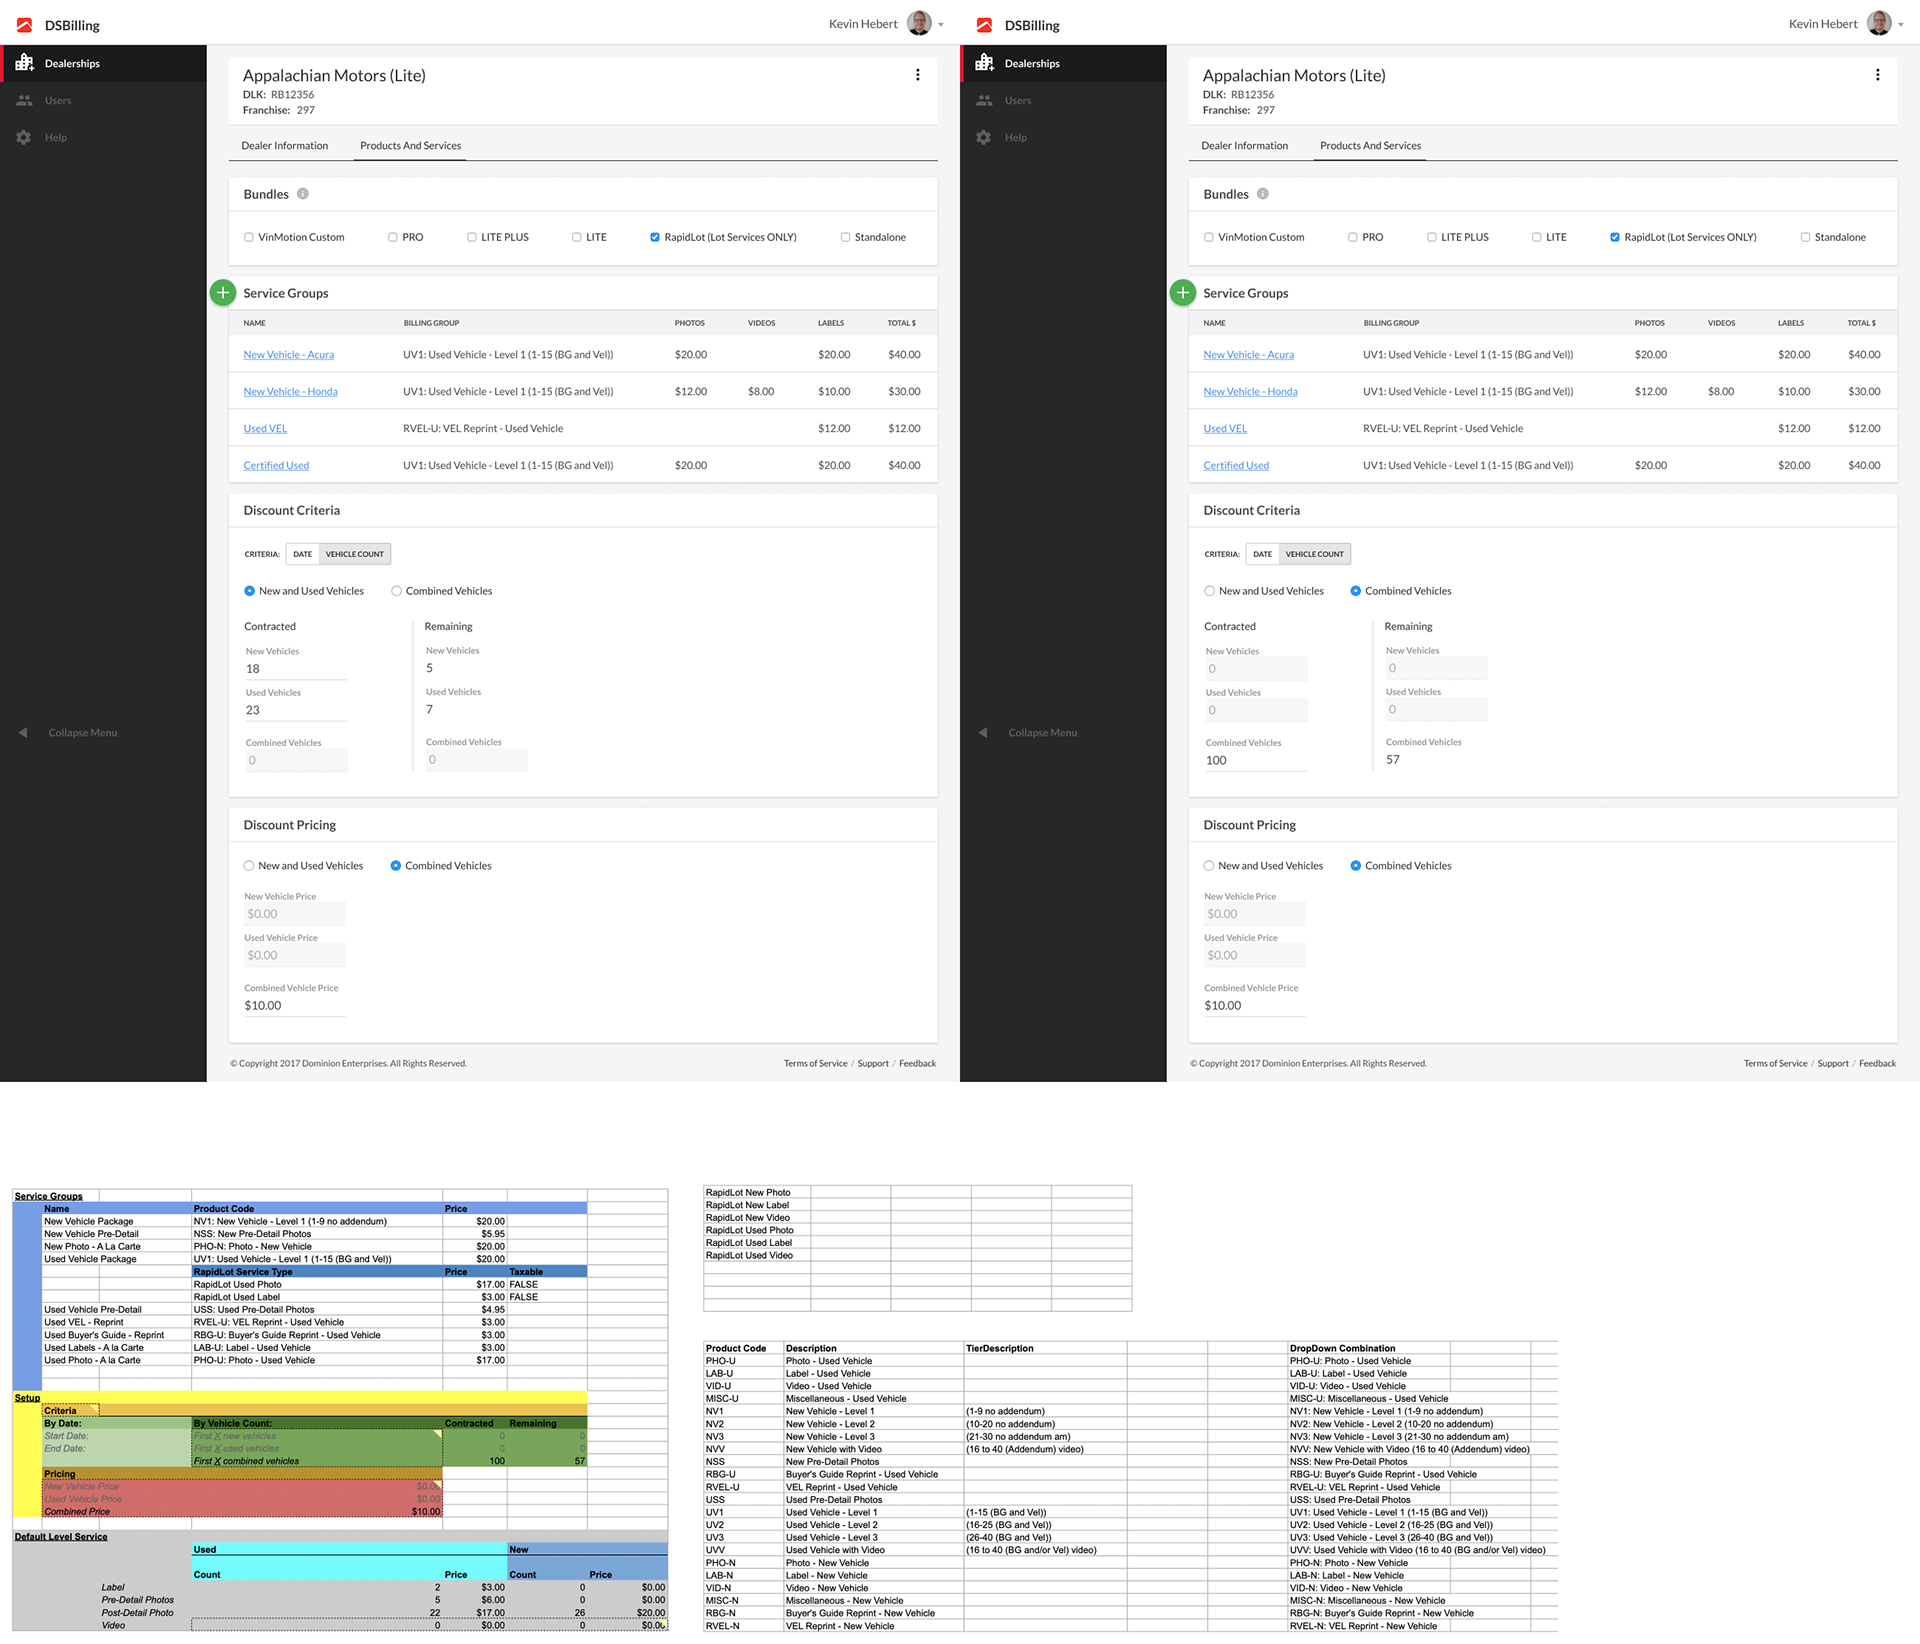The image size is (1920, 1644).
Task: Click the Dealerships building icon in left sidebar
Action: click(x=25, y=63)
